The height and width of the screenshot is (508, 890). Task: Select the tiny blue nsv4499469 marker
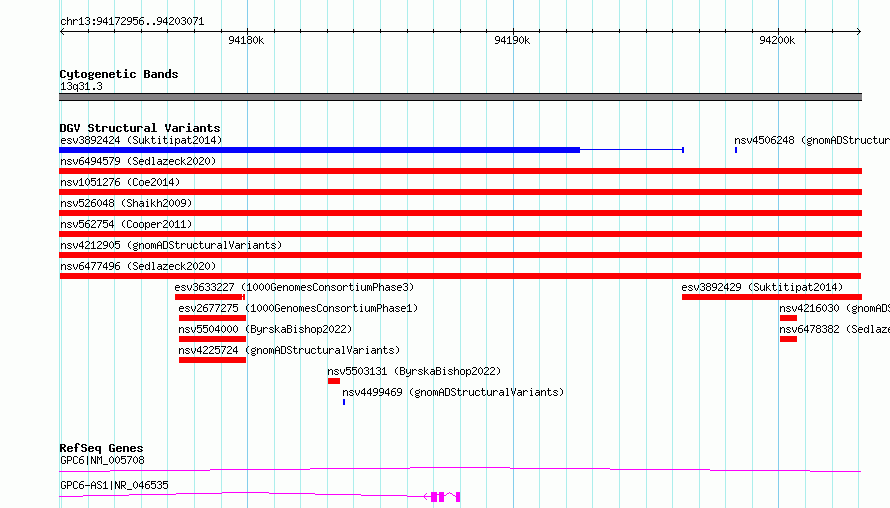tap(344, 402)
